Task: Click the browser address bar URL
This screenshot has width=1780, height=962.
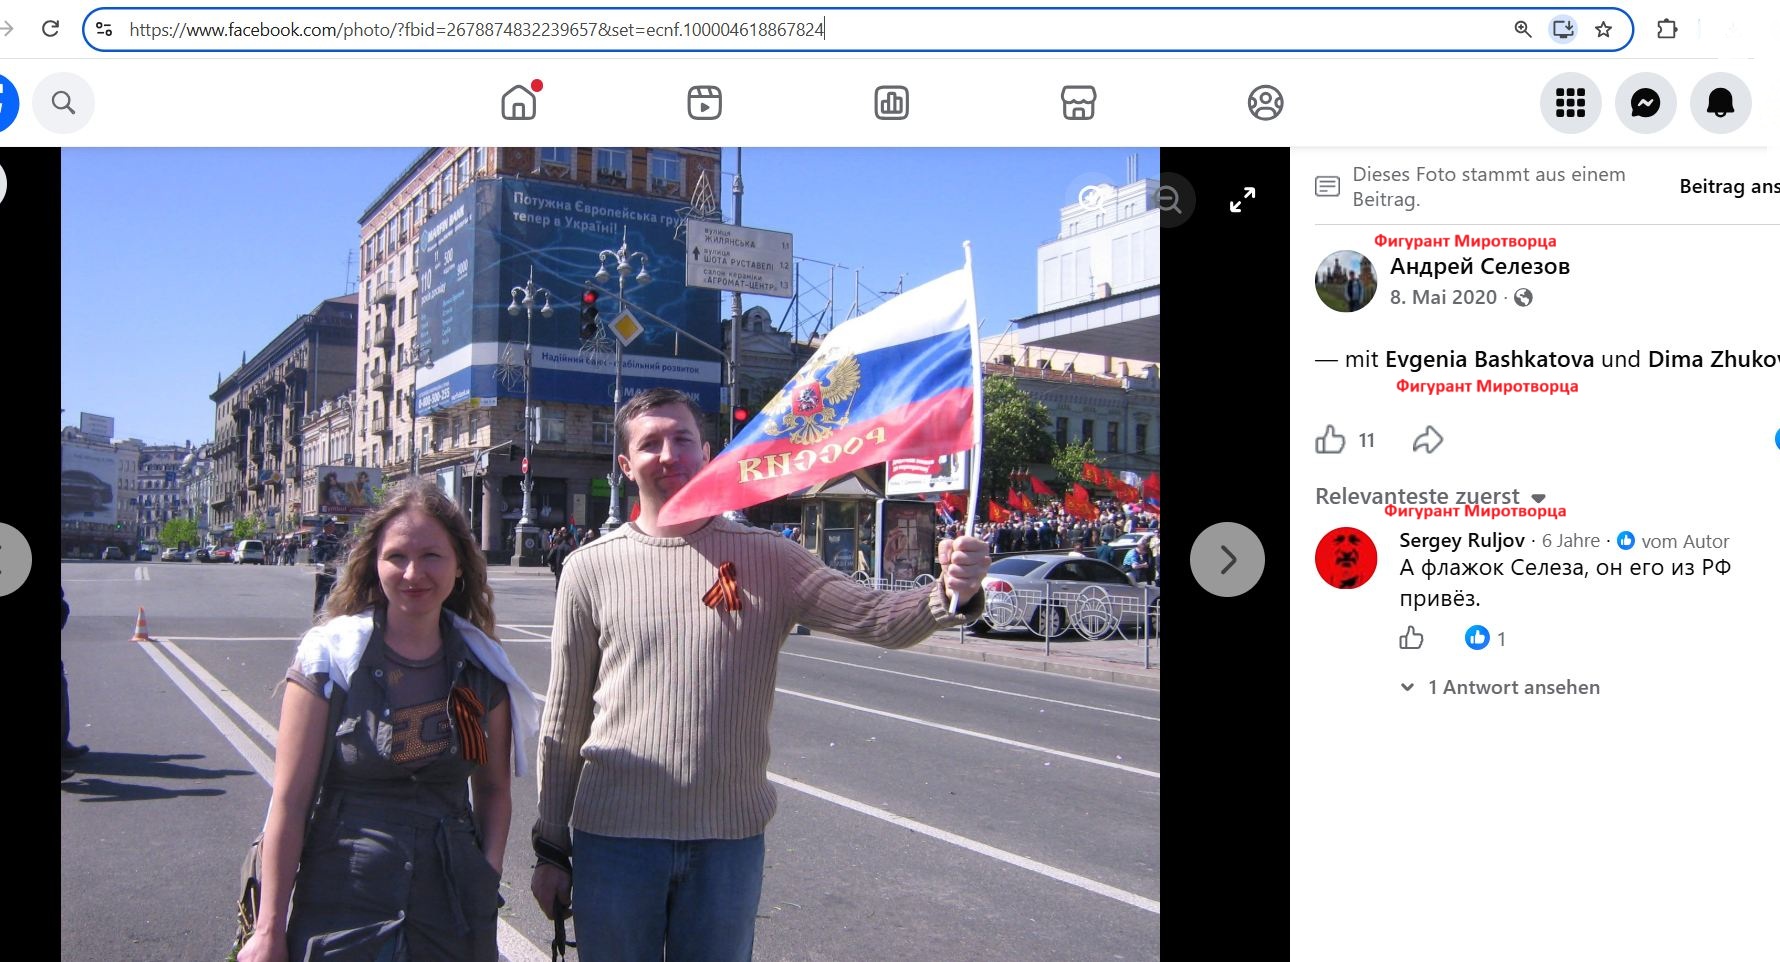Action: click(x=476, y=29)
